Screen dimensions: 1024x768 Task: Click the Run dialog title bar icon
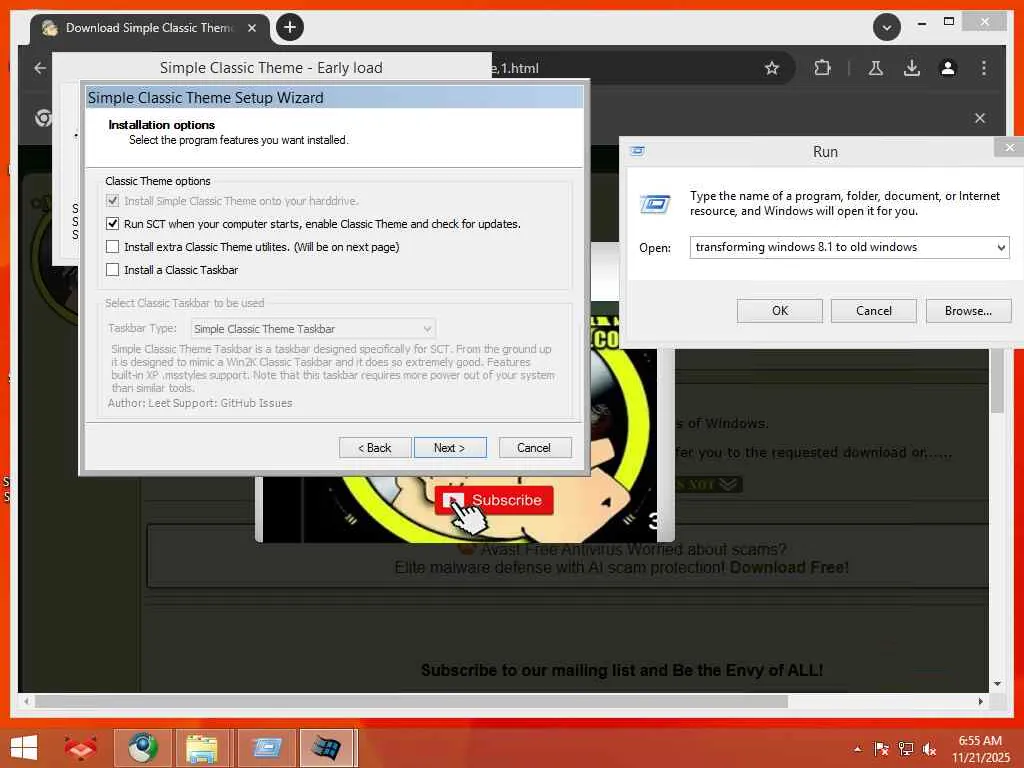[637, 151]
